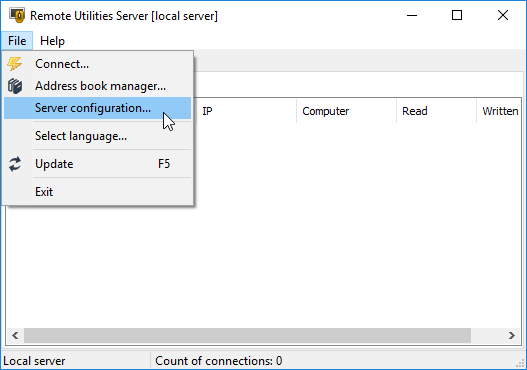Click the horizontal scrollbar left arrow
The image size is (527, 370).
(x=15, y=335)
